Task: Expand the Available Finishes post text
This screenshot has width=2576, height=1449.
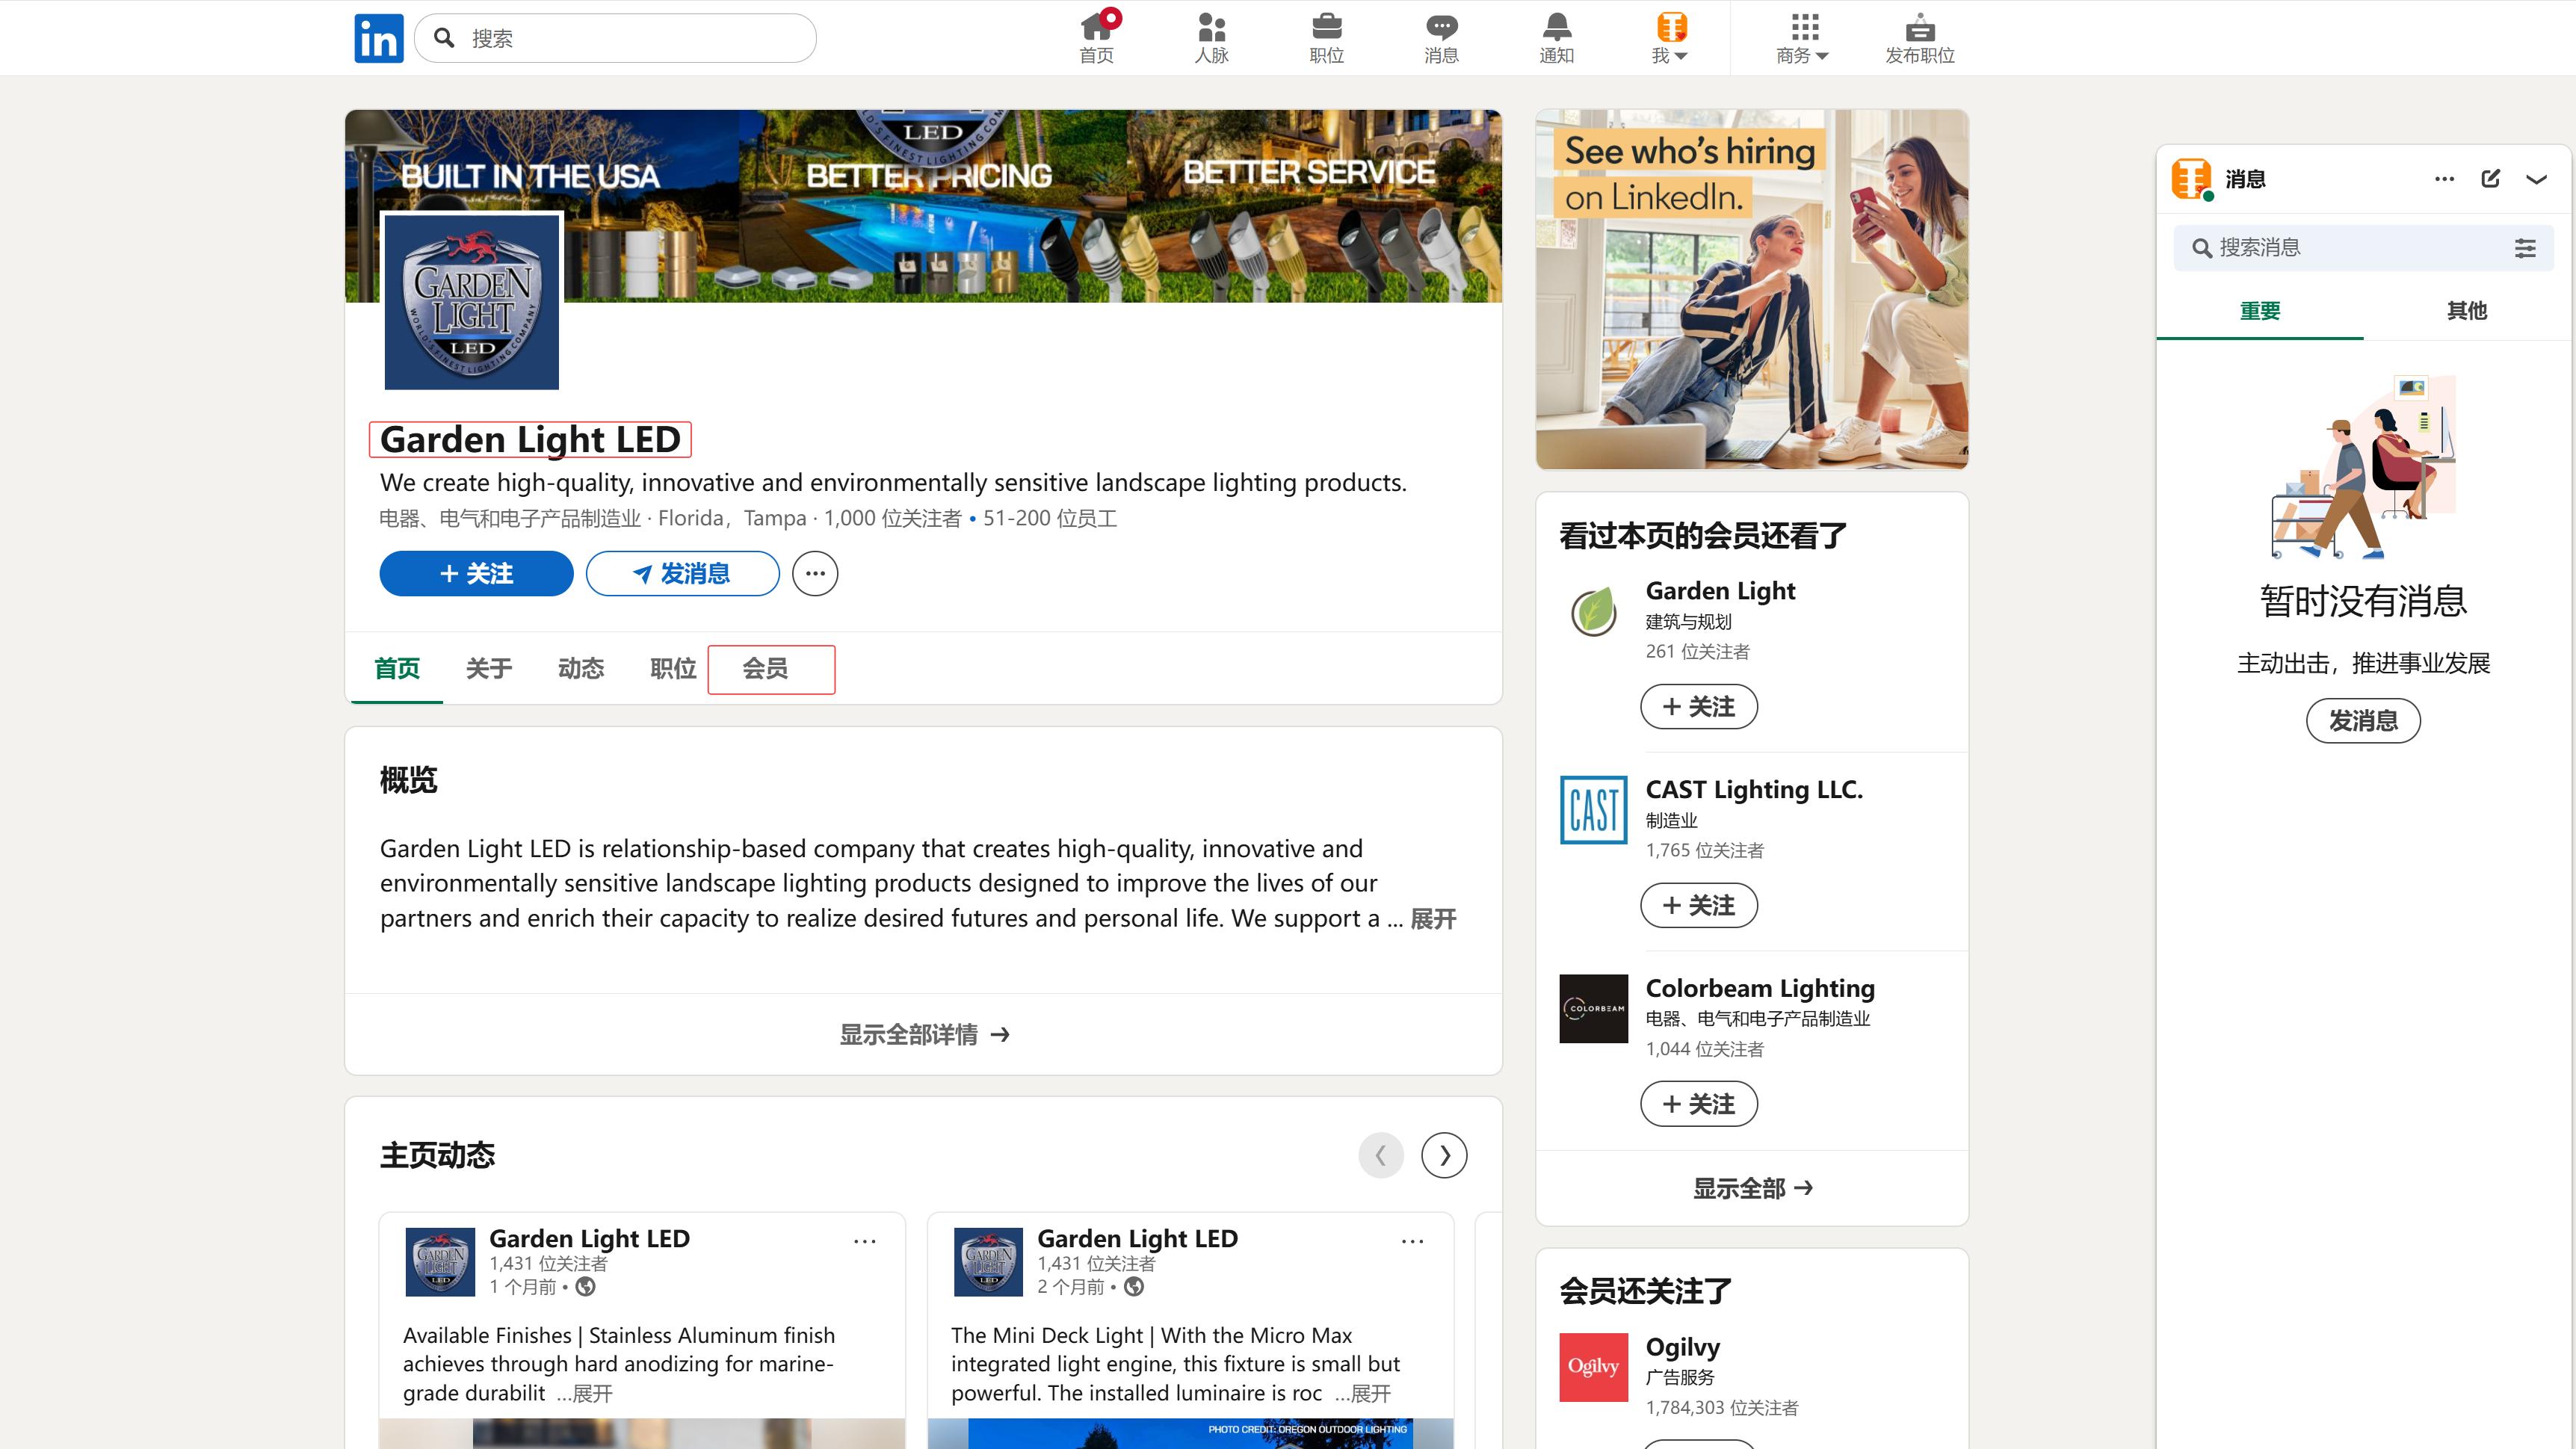Action: [585, 1393]
